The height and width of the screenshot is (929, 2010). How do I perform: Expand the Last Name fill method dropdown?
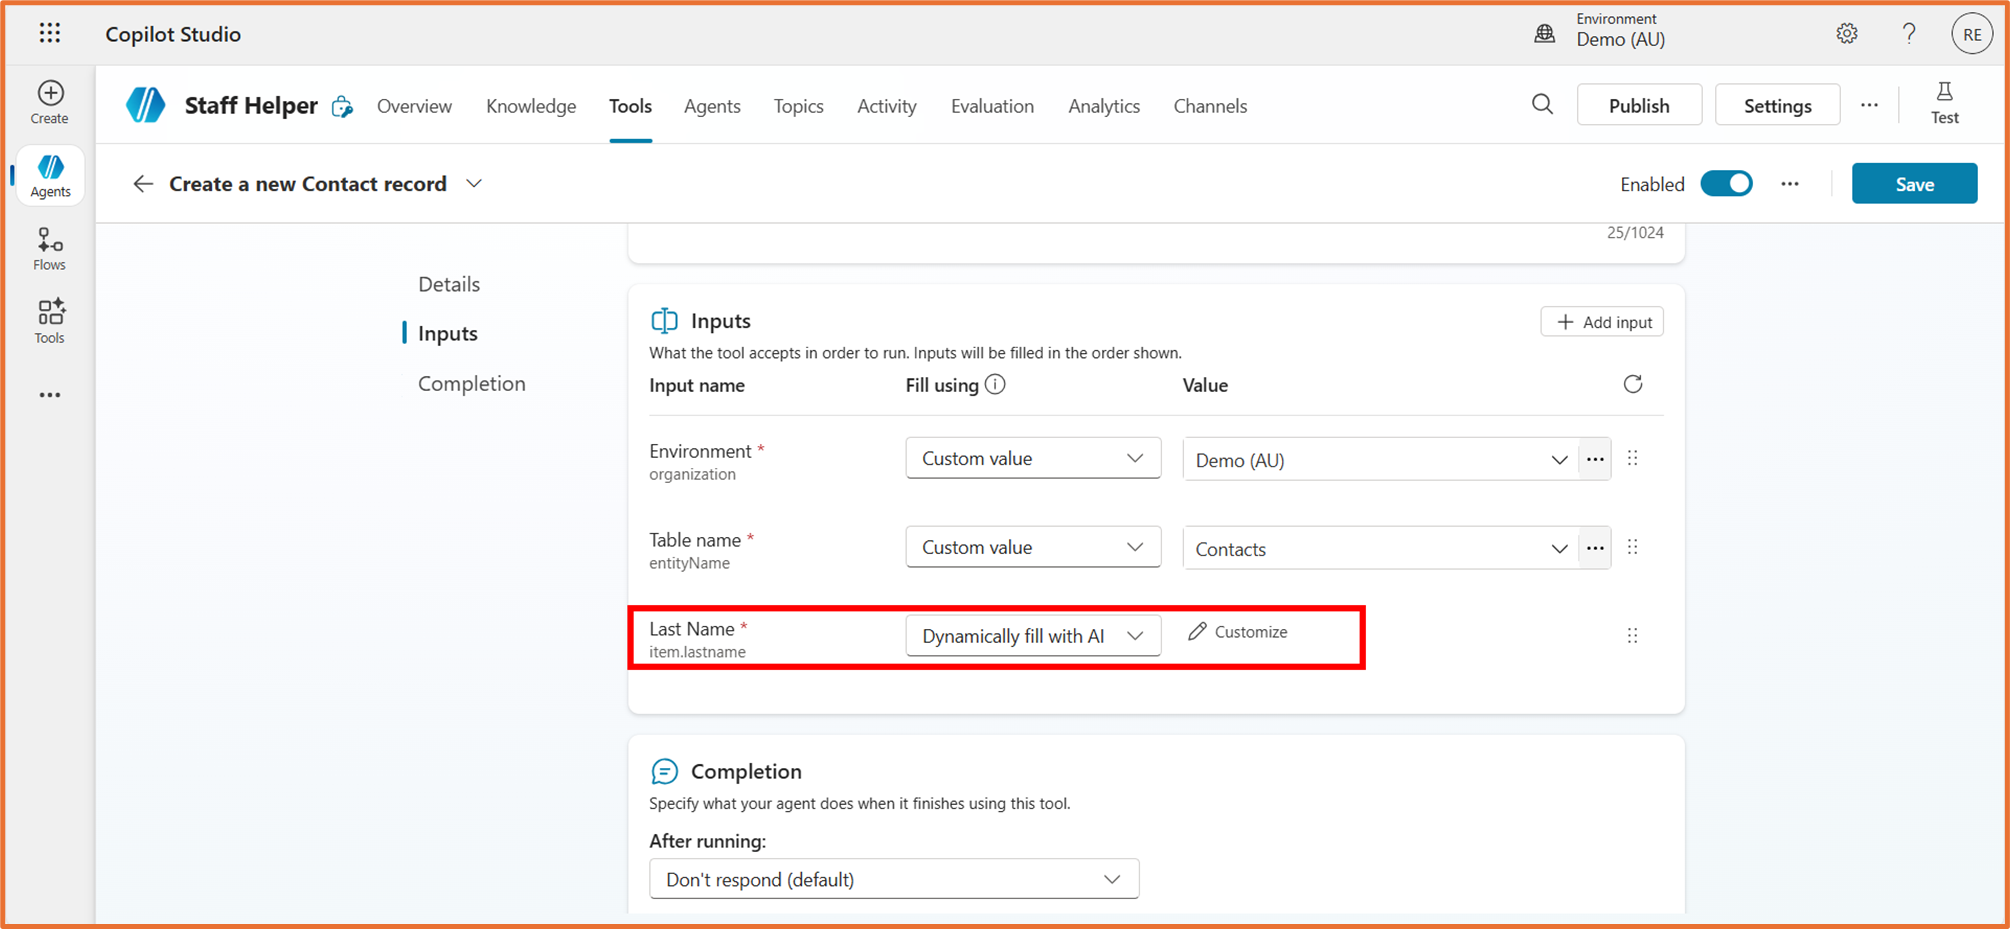1032,636
